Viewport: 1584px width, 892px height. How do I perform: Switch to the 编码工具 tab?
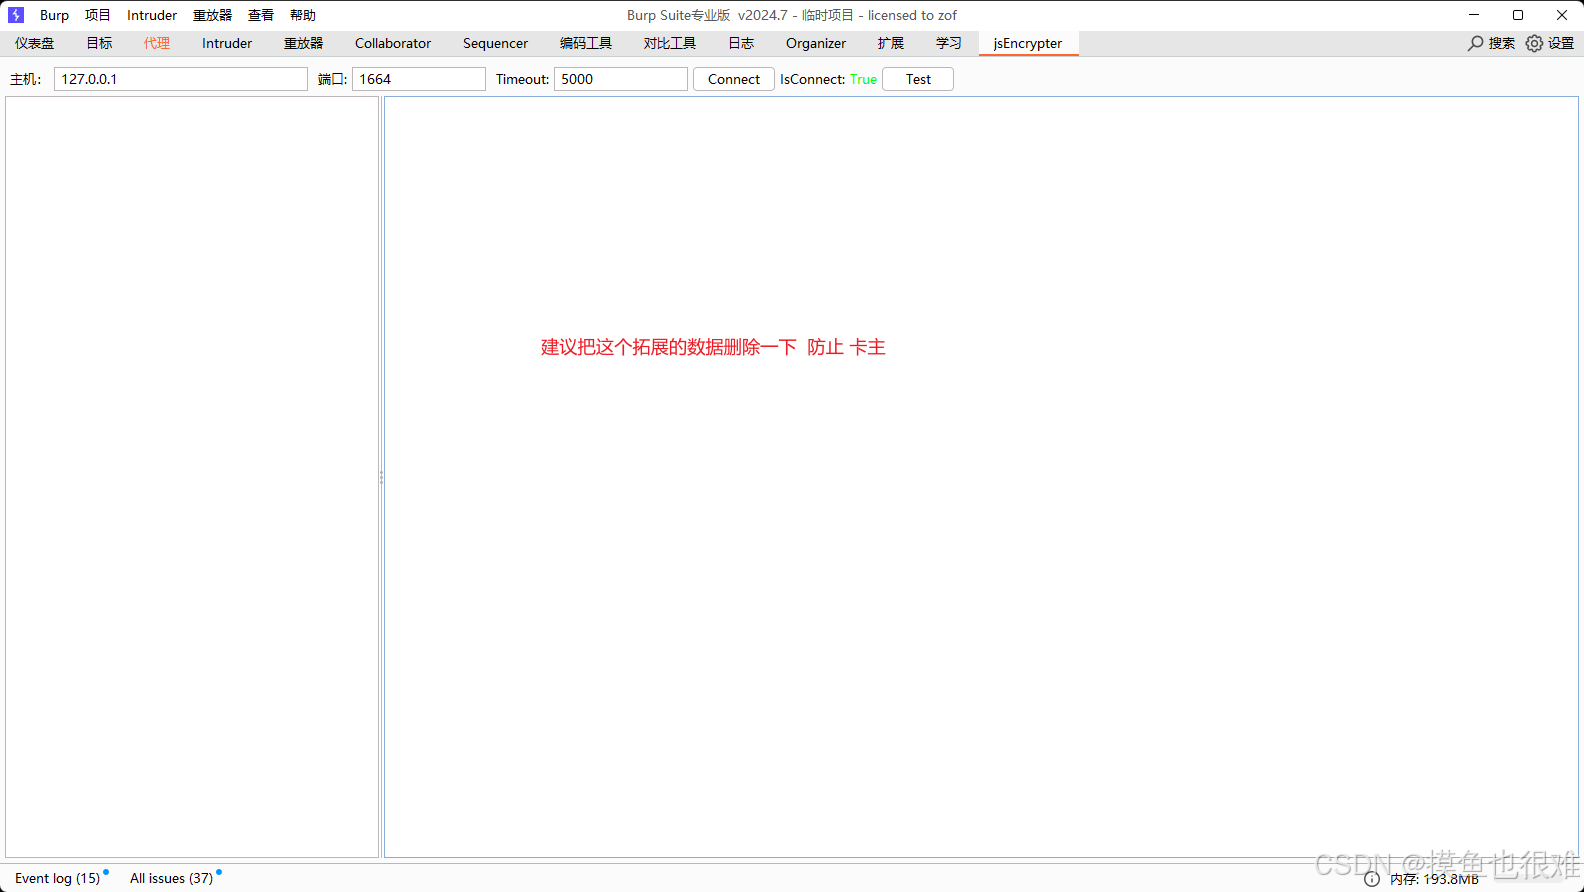coord(586,43)
